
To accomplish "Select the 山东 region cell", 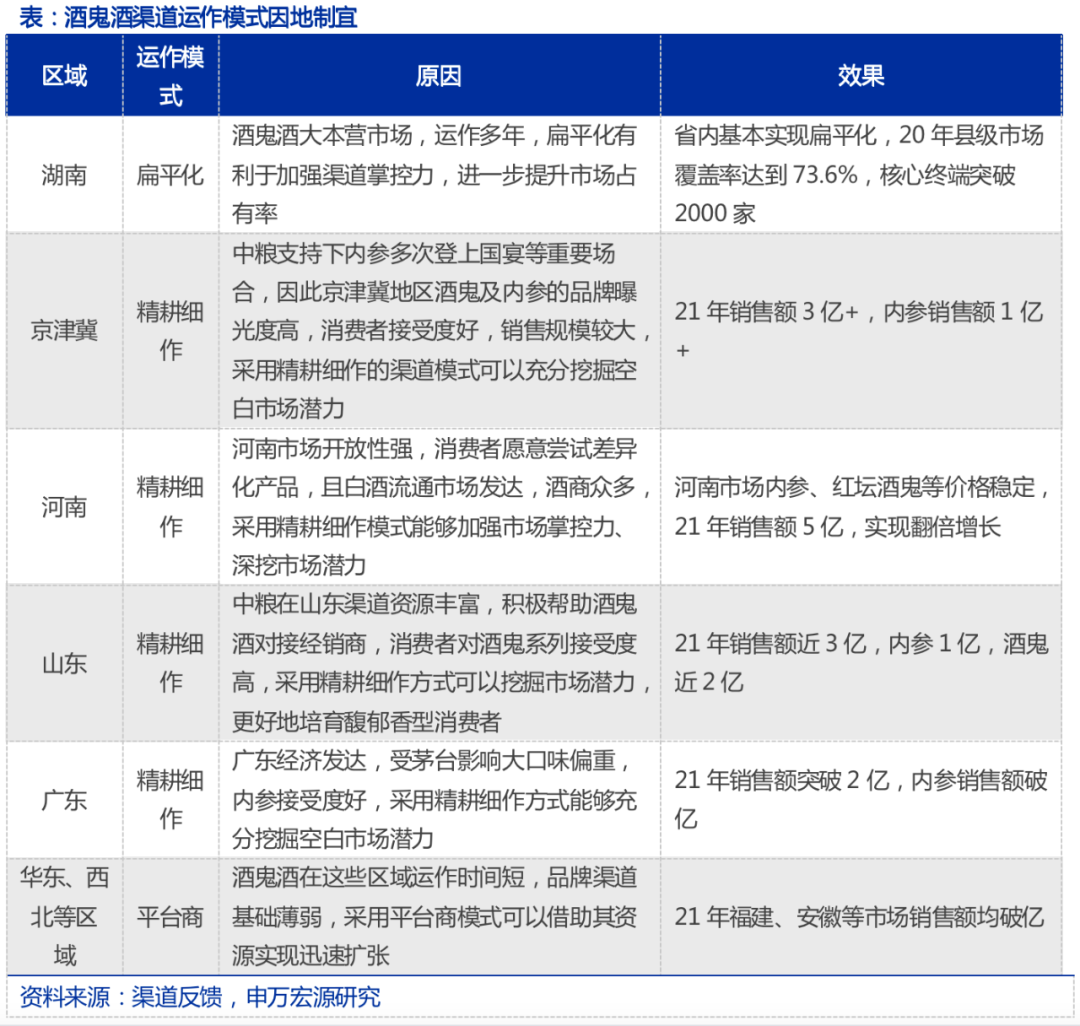I will click(64, 663).
